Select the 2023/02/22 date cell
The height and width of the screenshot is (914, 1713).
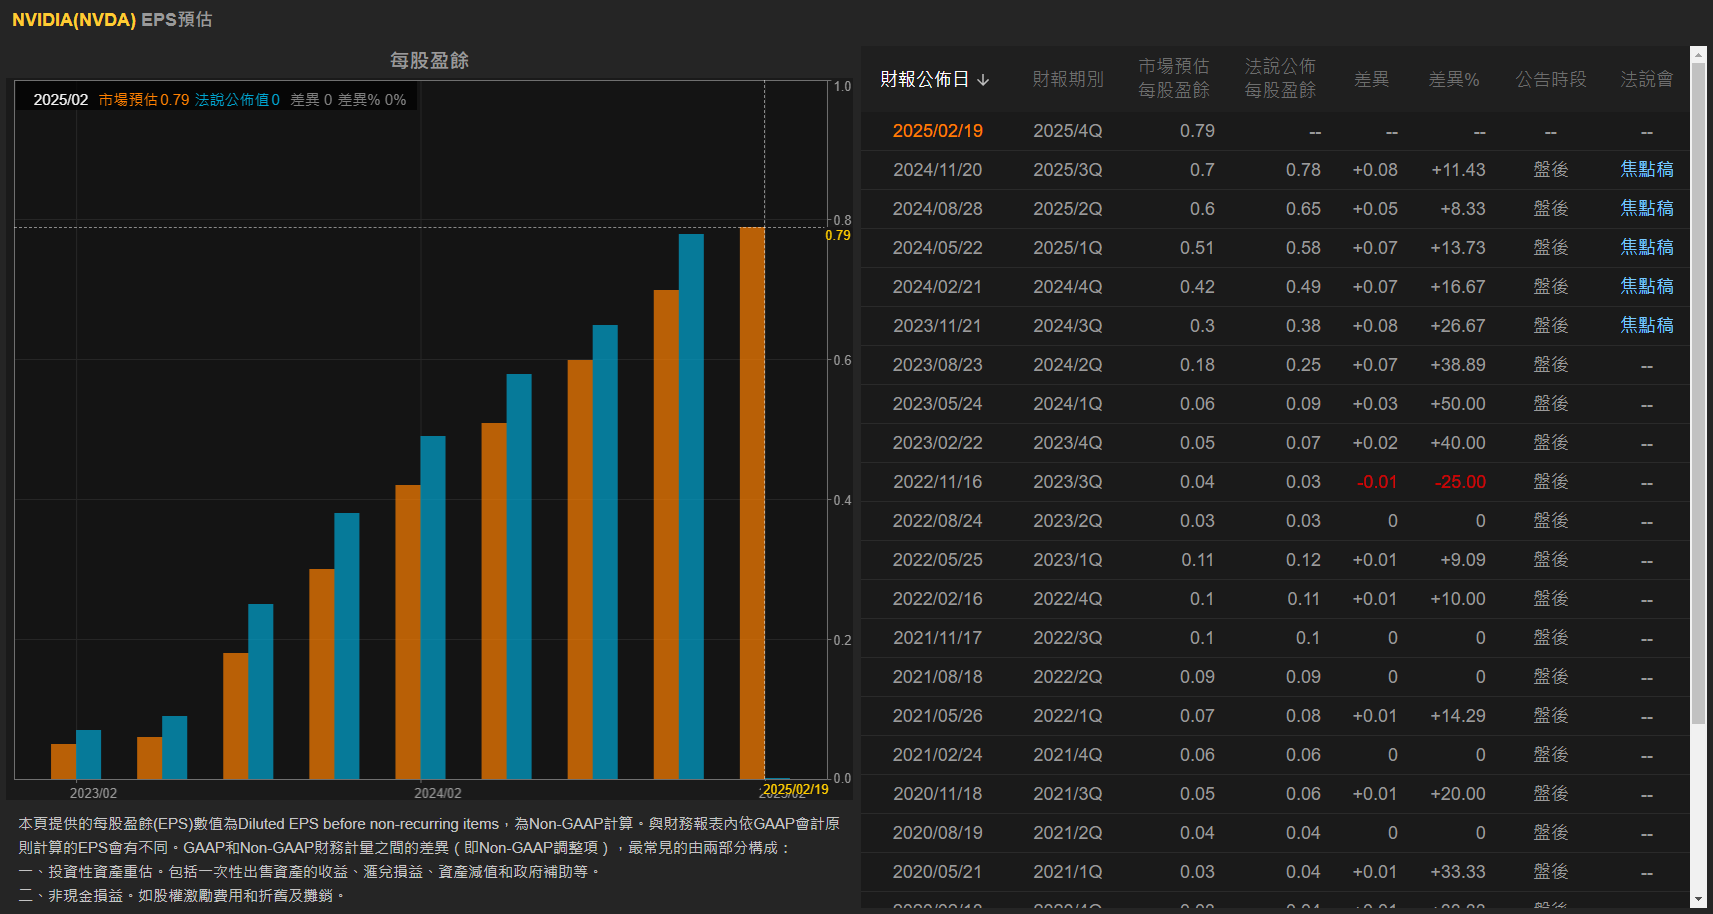point(937,443)
